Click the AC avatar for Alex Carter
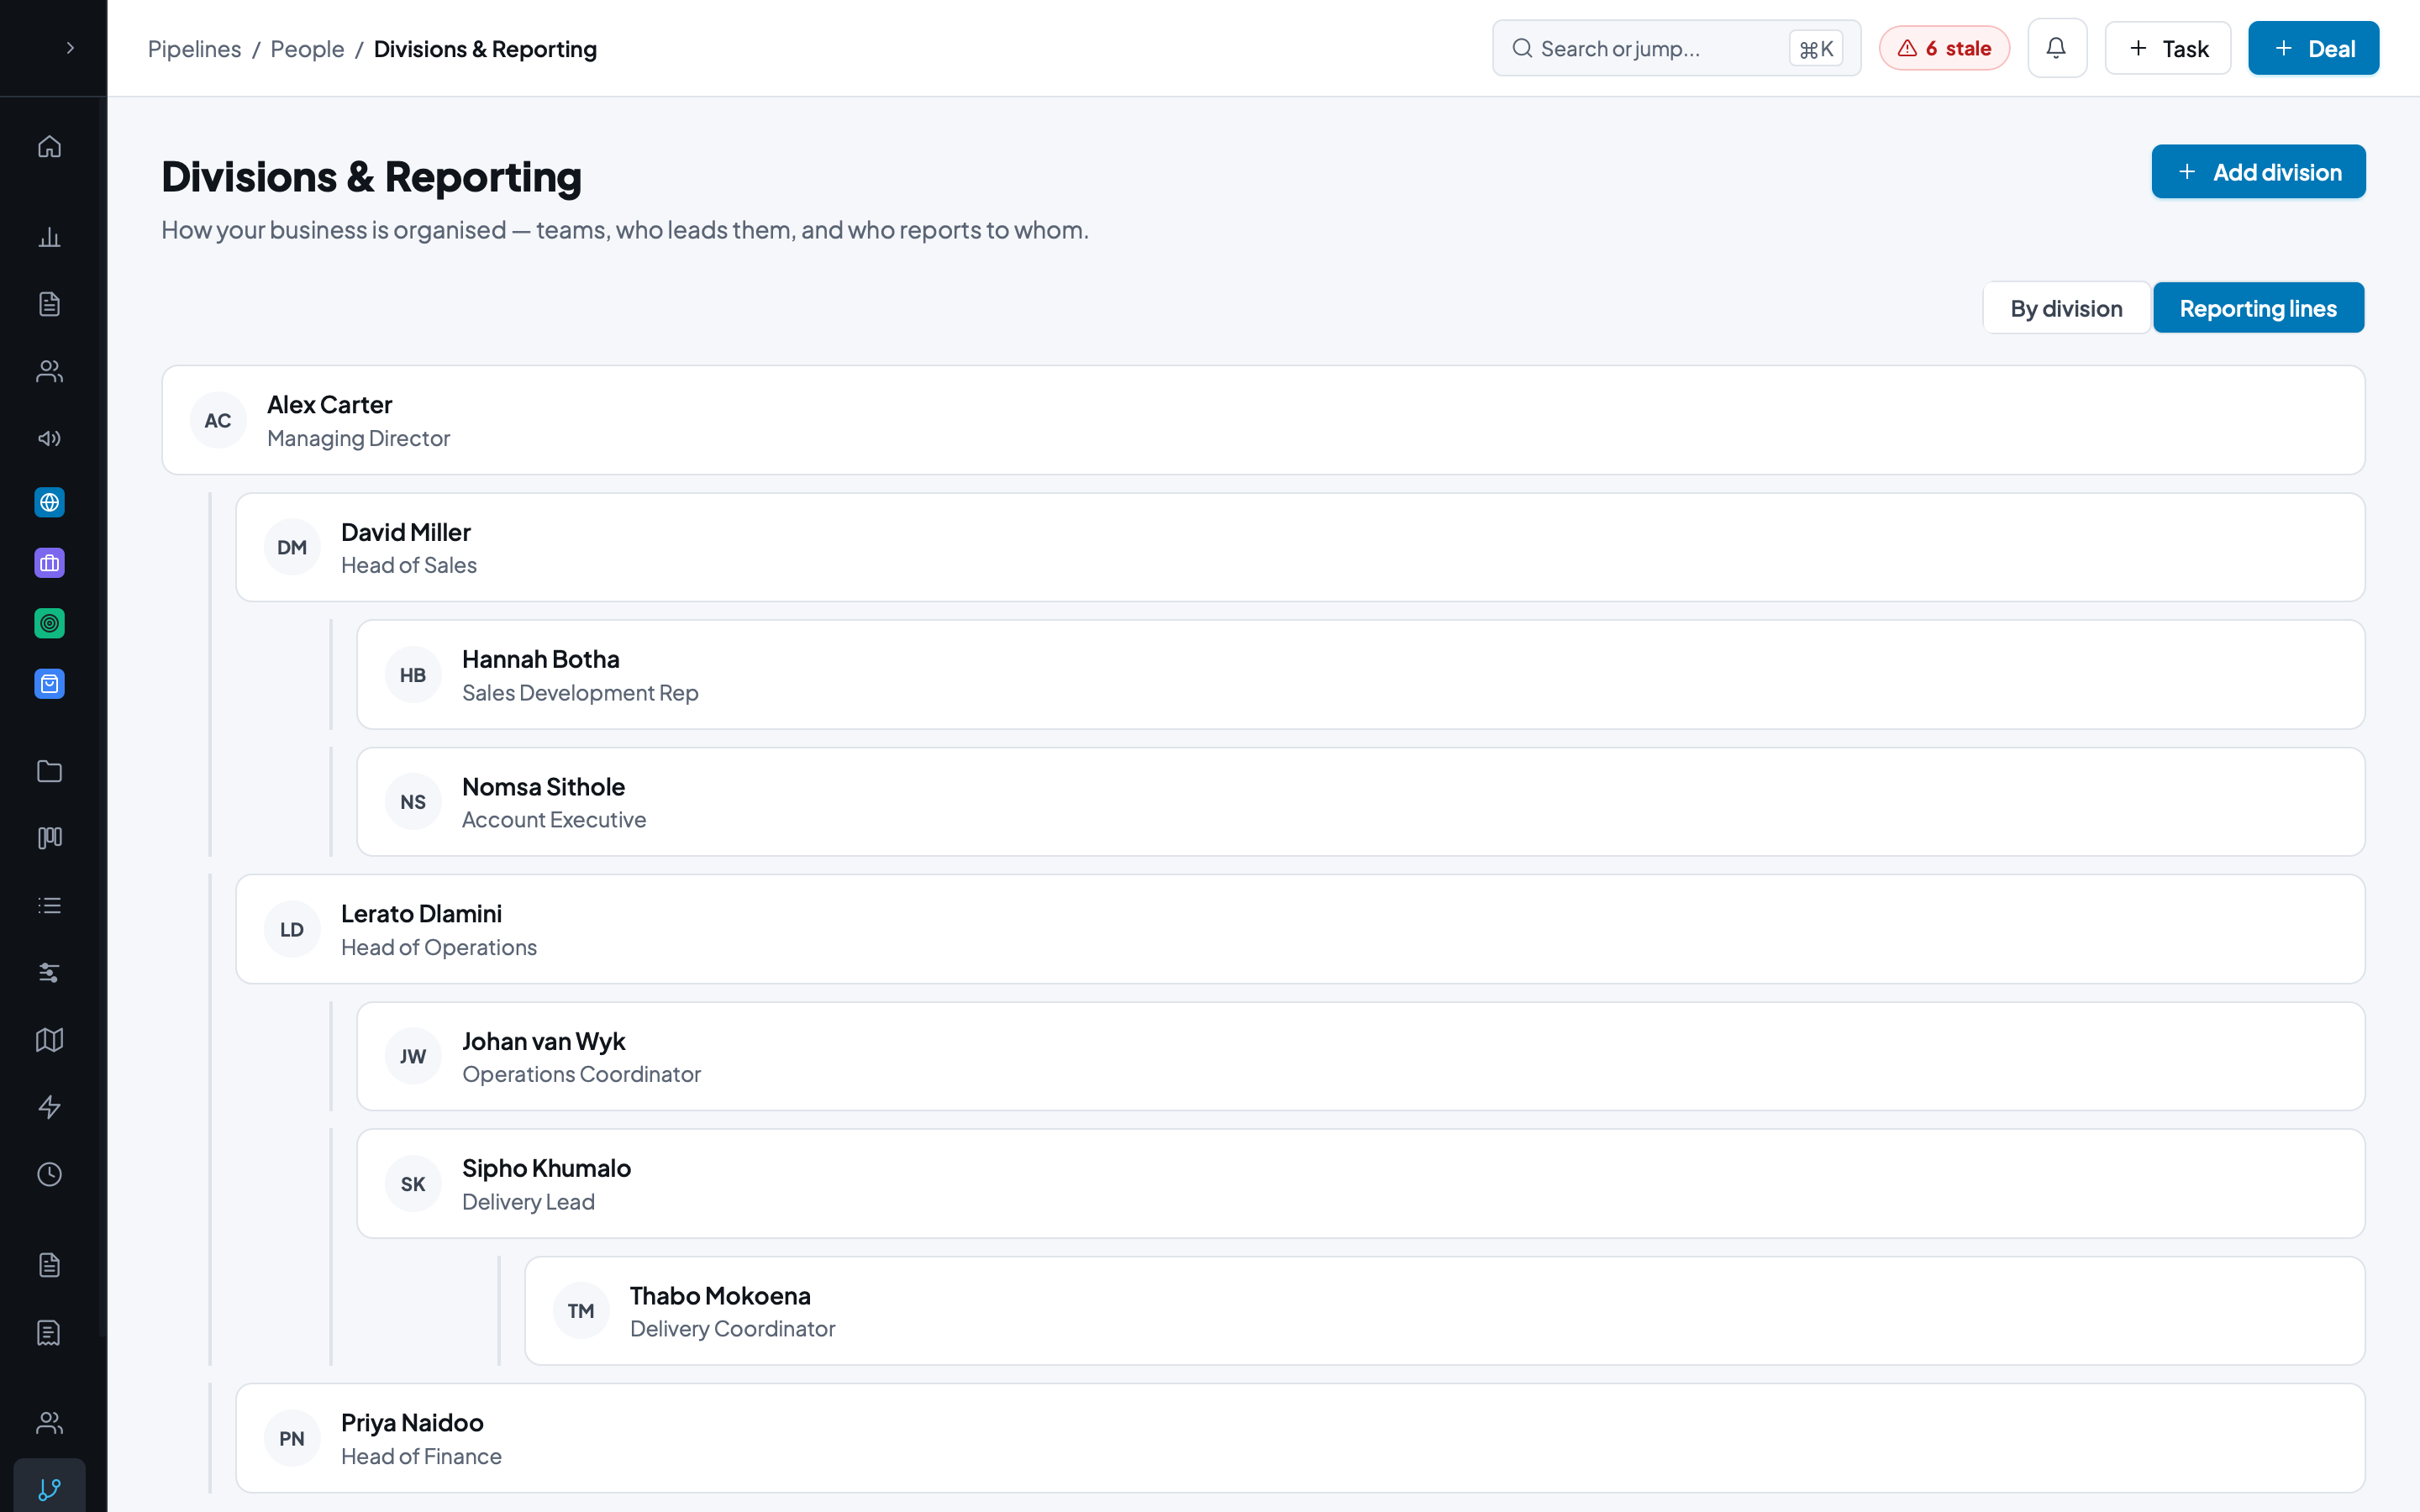Screen dimensions: 2420x1512 pyautogui.click(x=218, y=420)
